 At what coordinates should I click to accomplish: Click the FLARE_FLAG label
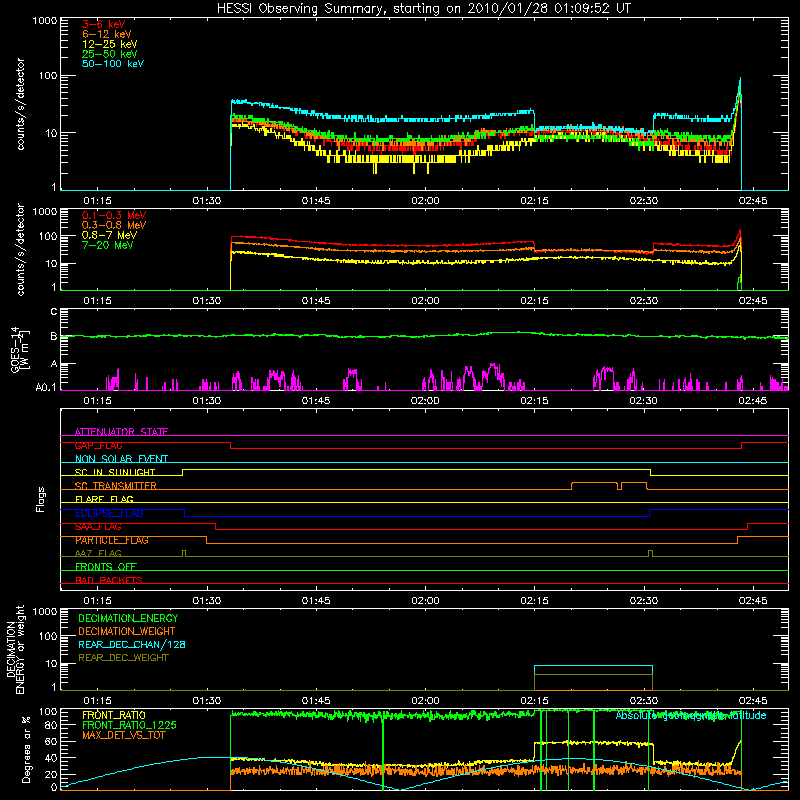[x=104, y=499]
